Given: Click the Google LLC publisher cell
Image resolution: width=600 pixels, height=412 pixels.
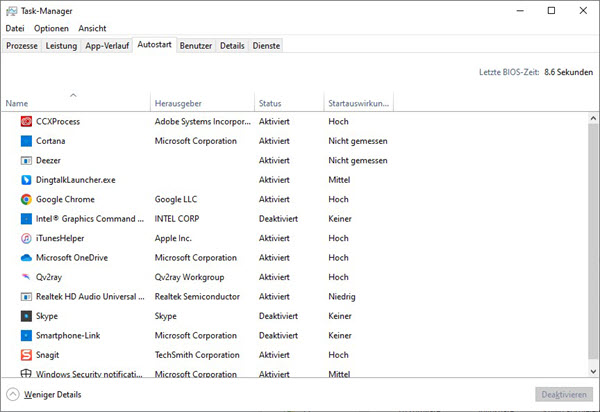Looking at the screenshot, I should click(176, 199).
